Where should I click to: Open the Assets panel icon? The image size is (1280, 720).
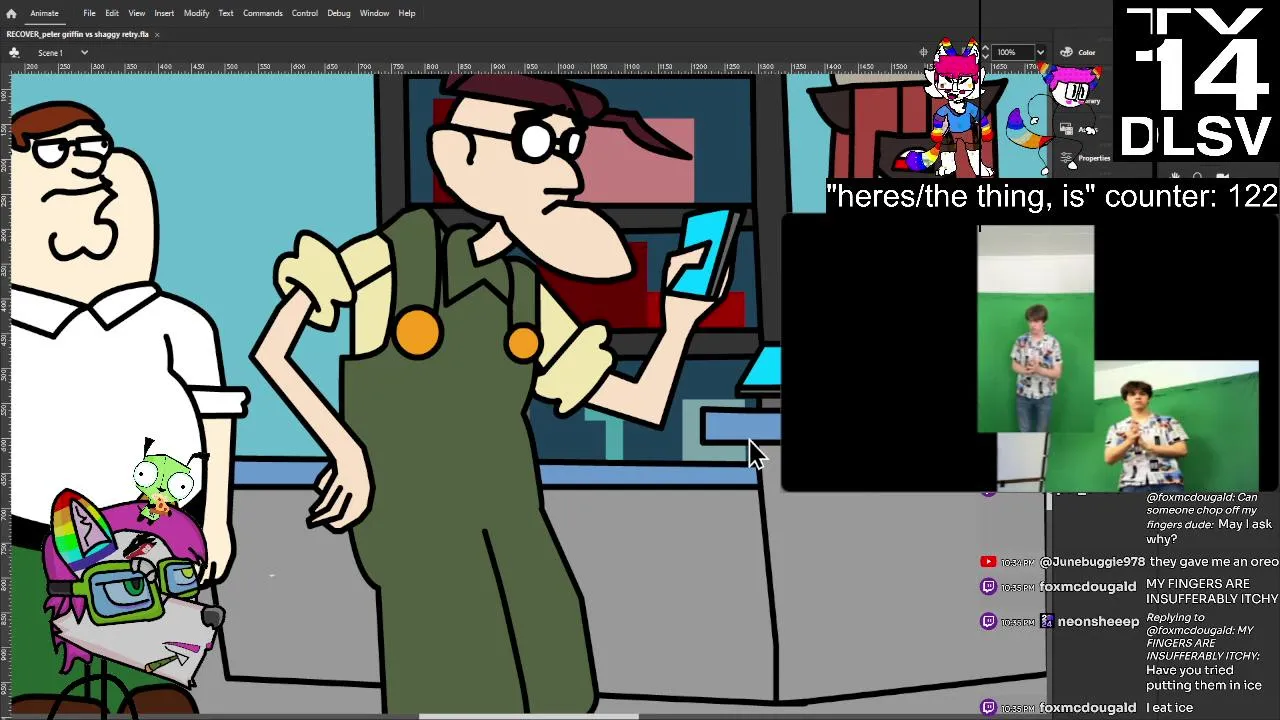click(x=1066, y=129)
